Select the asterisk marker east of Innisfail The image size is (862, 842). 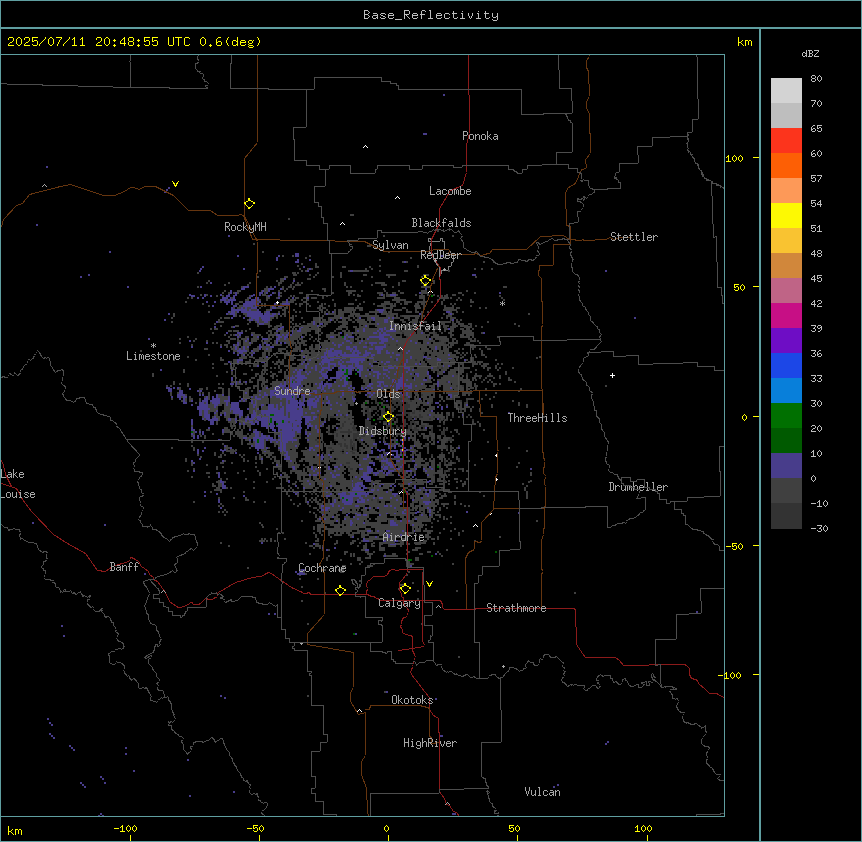(502, 303)
